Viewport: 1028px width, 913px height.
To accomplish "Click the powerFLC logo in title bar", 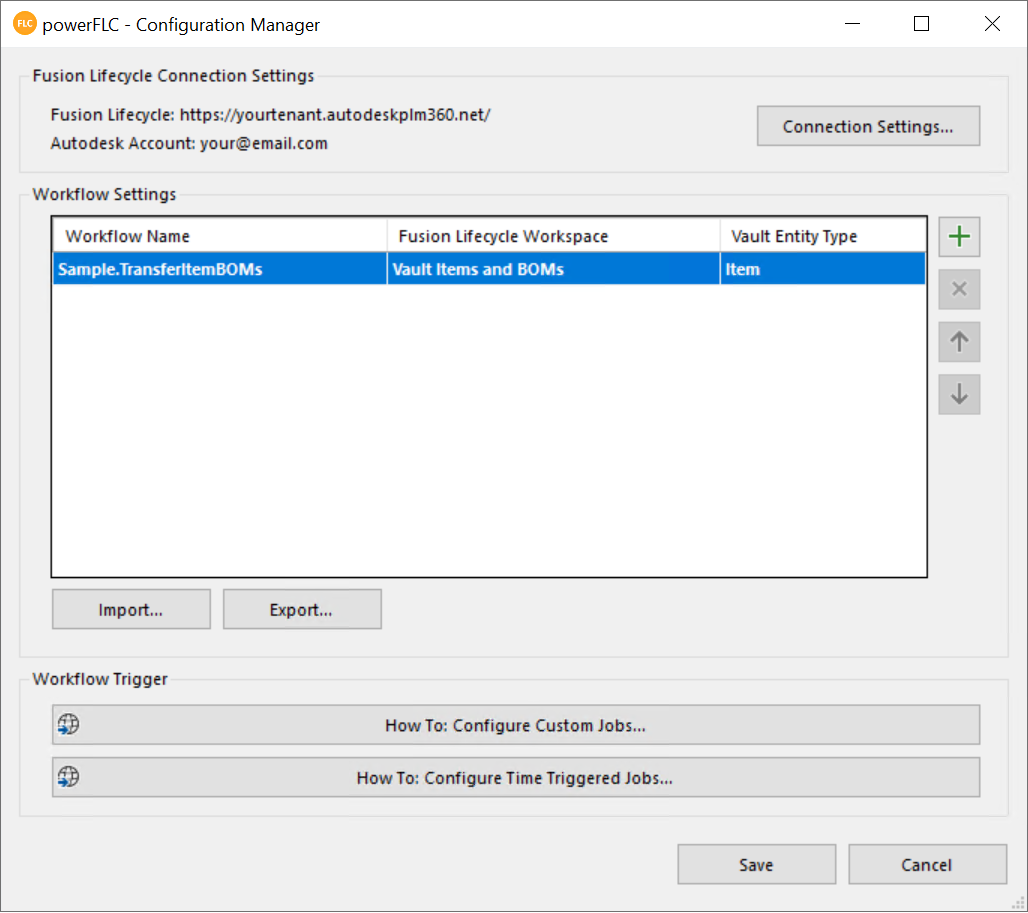I will coord(24,24).
